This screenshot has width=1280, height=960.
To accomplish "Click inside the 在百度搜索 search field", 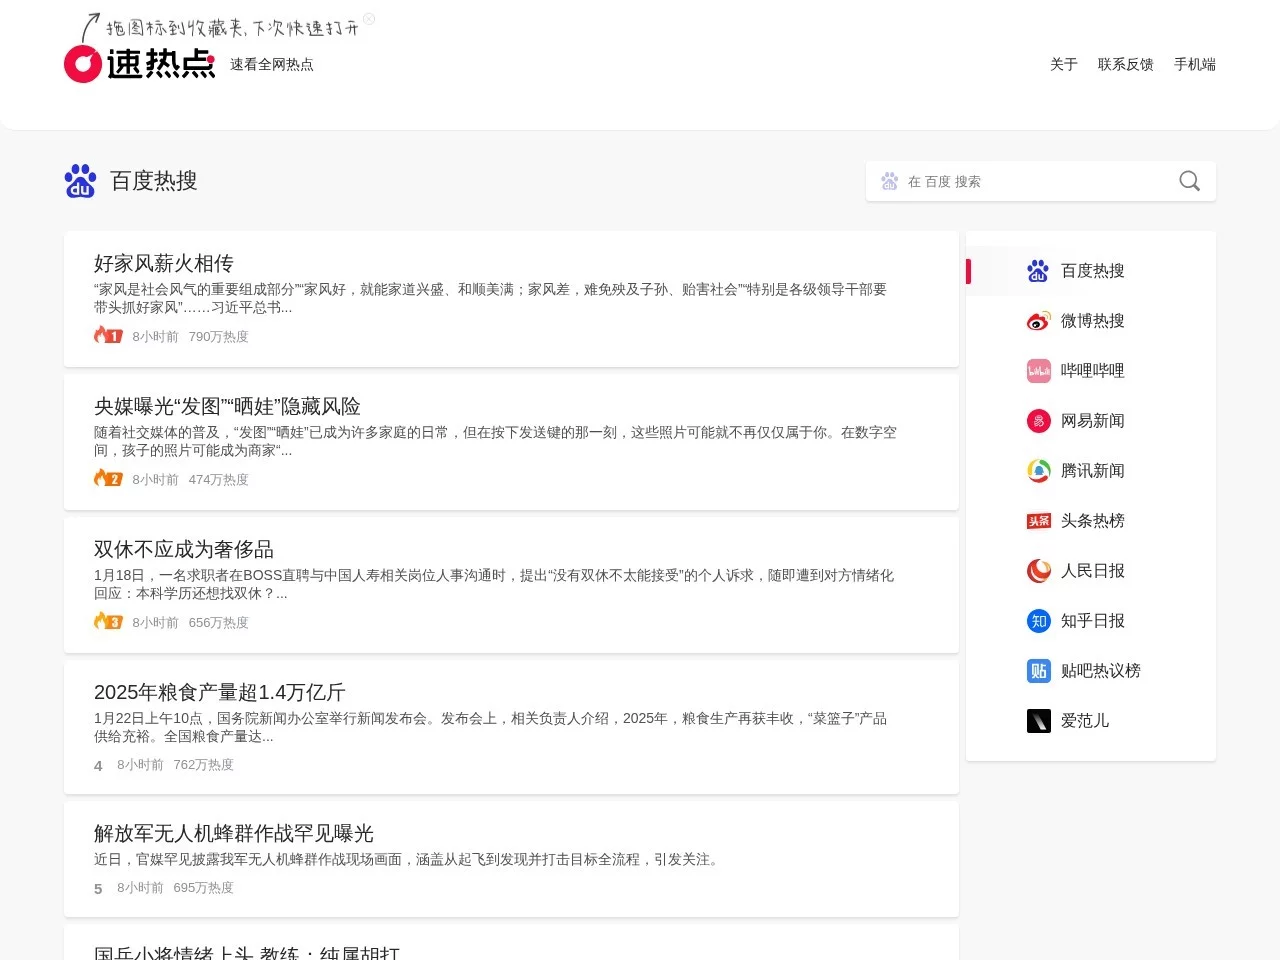I will 1020,181.
